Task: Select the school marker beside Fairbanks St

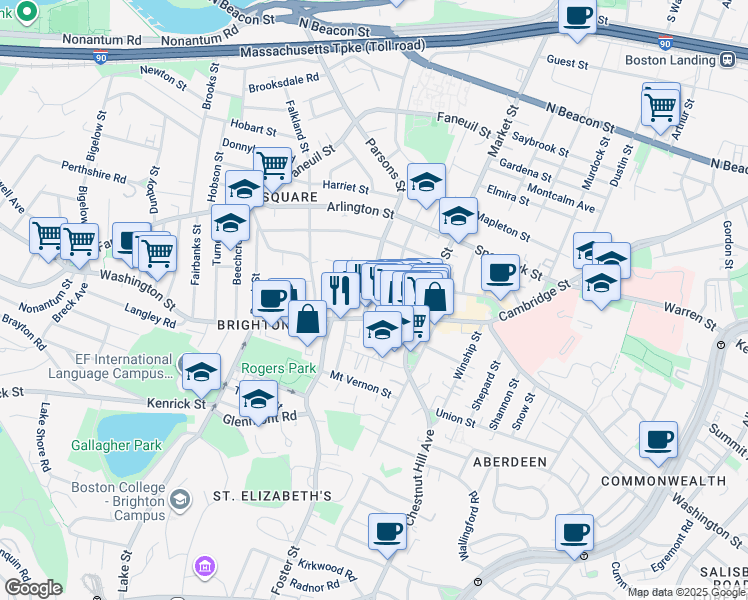Action: coord(230,225)
